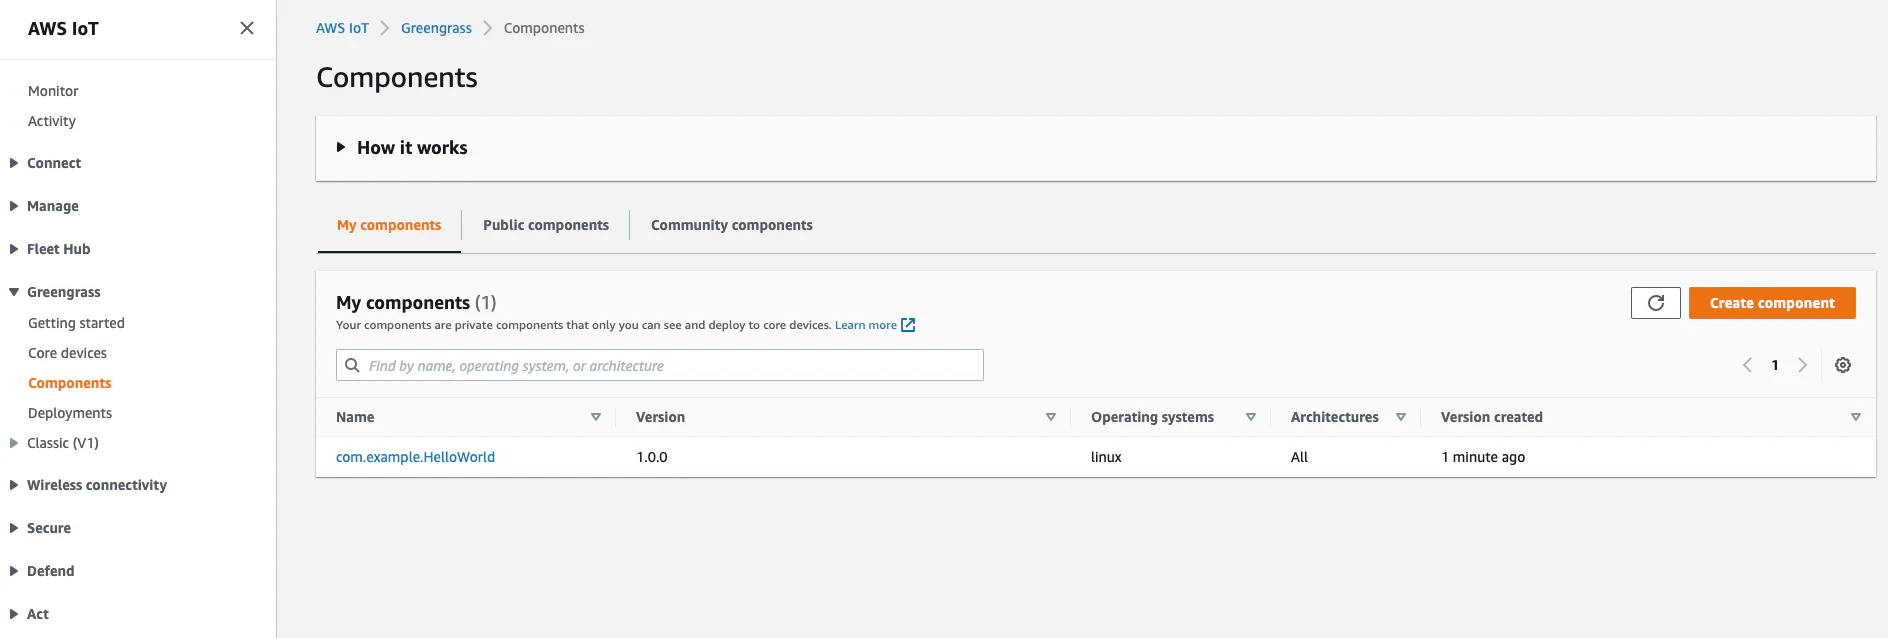
Task: Expand the How it works section
Action: click(341, 147)
